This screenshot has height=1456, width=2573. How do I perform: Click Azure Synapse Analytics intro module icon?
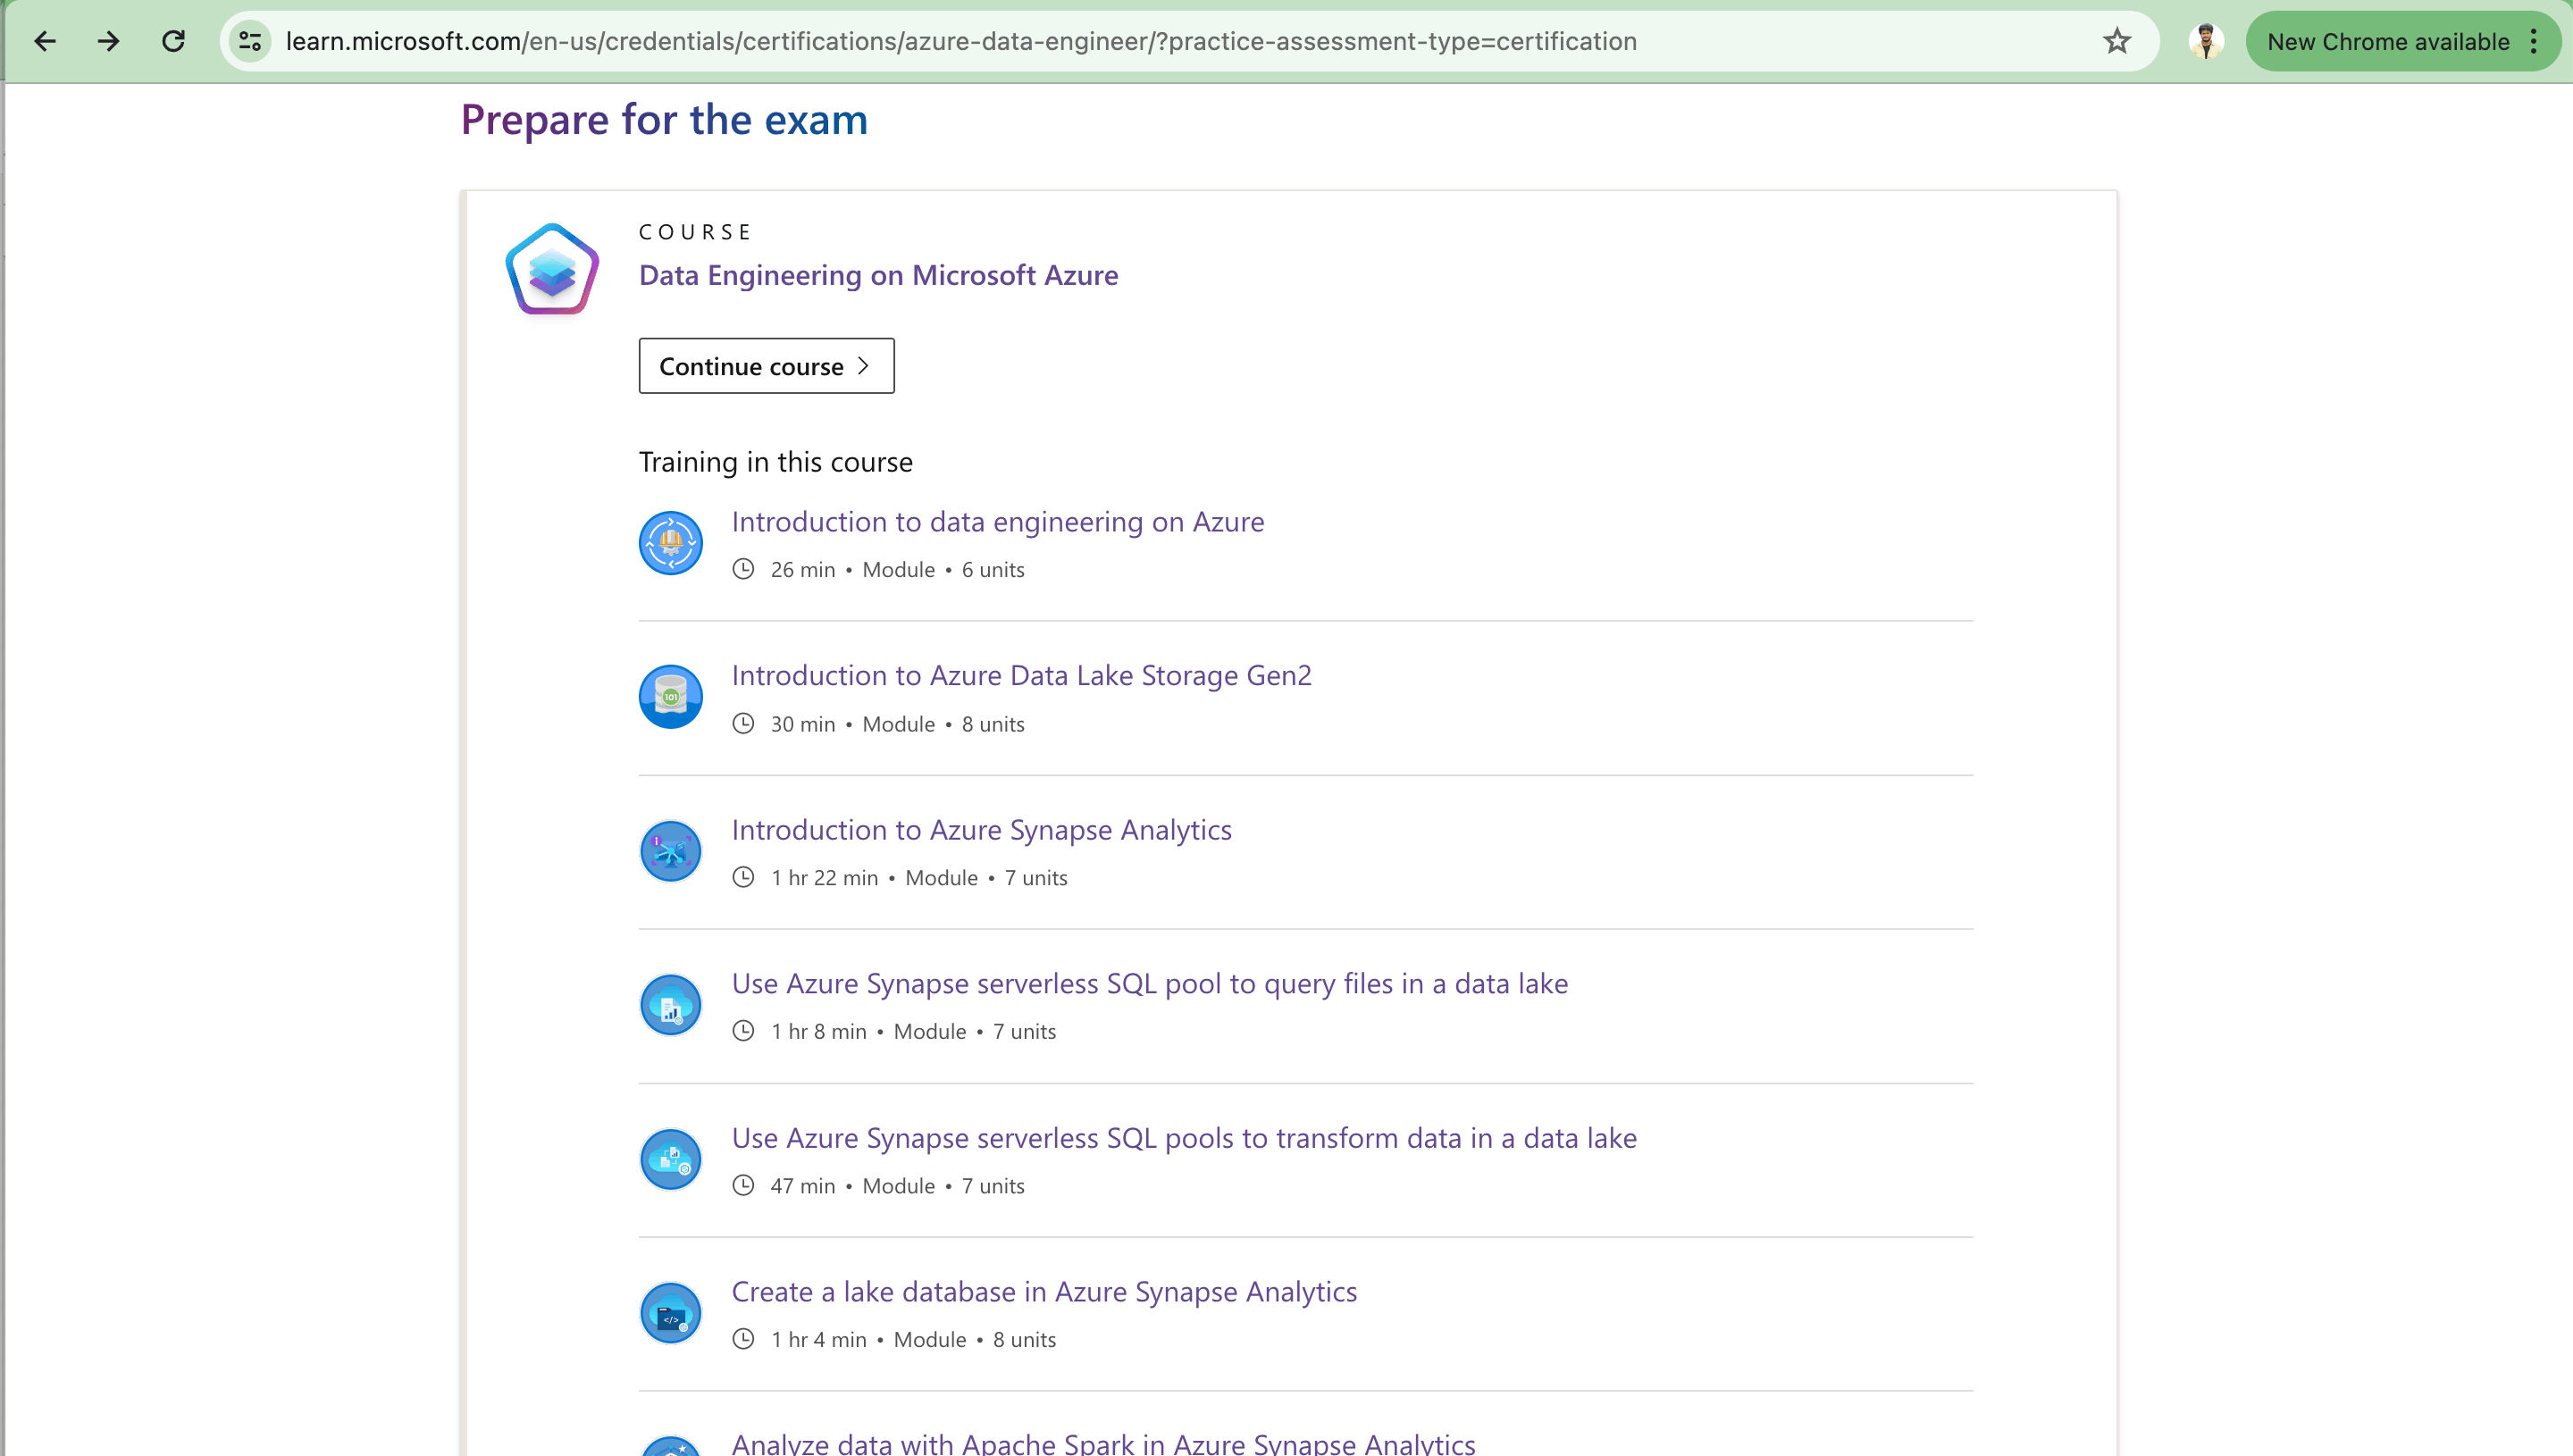coord(670,851)
